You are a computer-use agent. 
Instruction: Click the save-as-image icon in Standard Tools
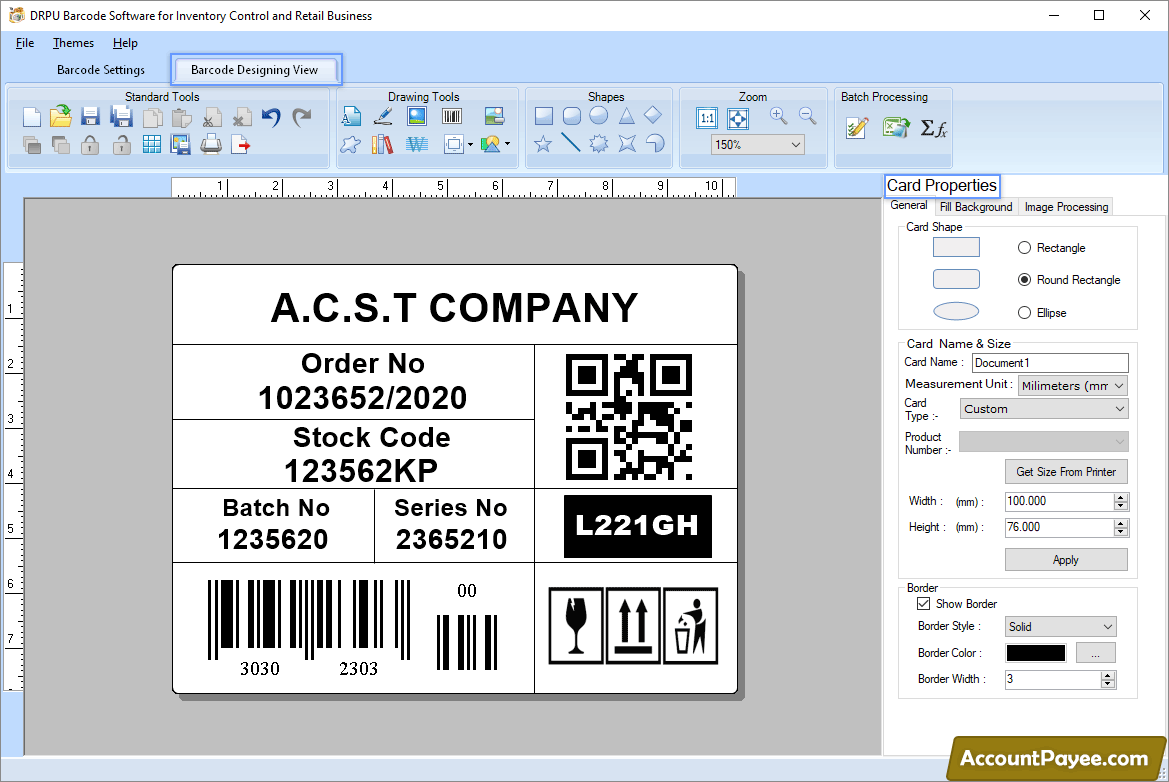tap(180, 144)
